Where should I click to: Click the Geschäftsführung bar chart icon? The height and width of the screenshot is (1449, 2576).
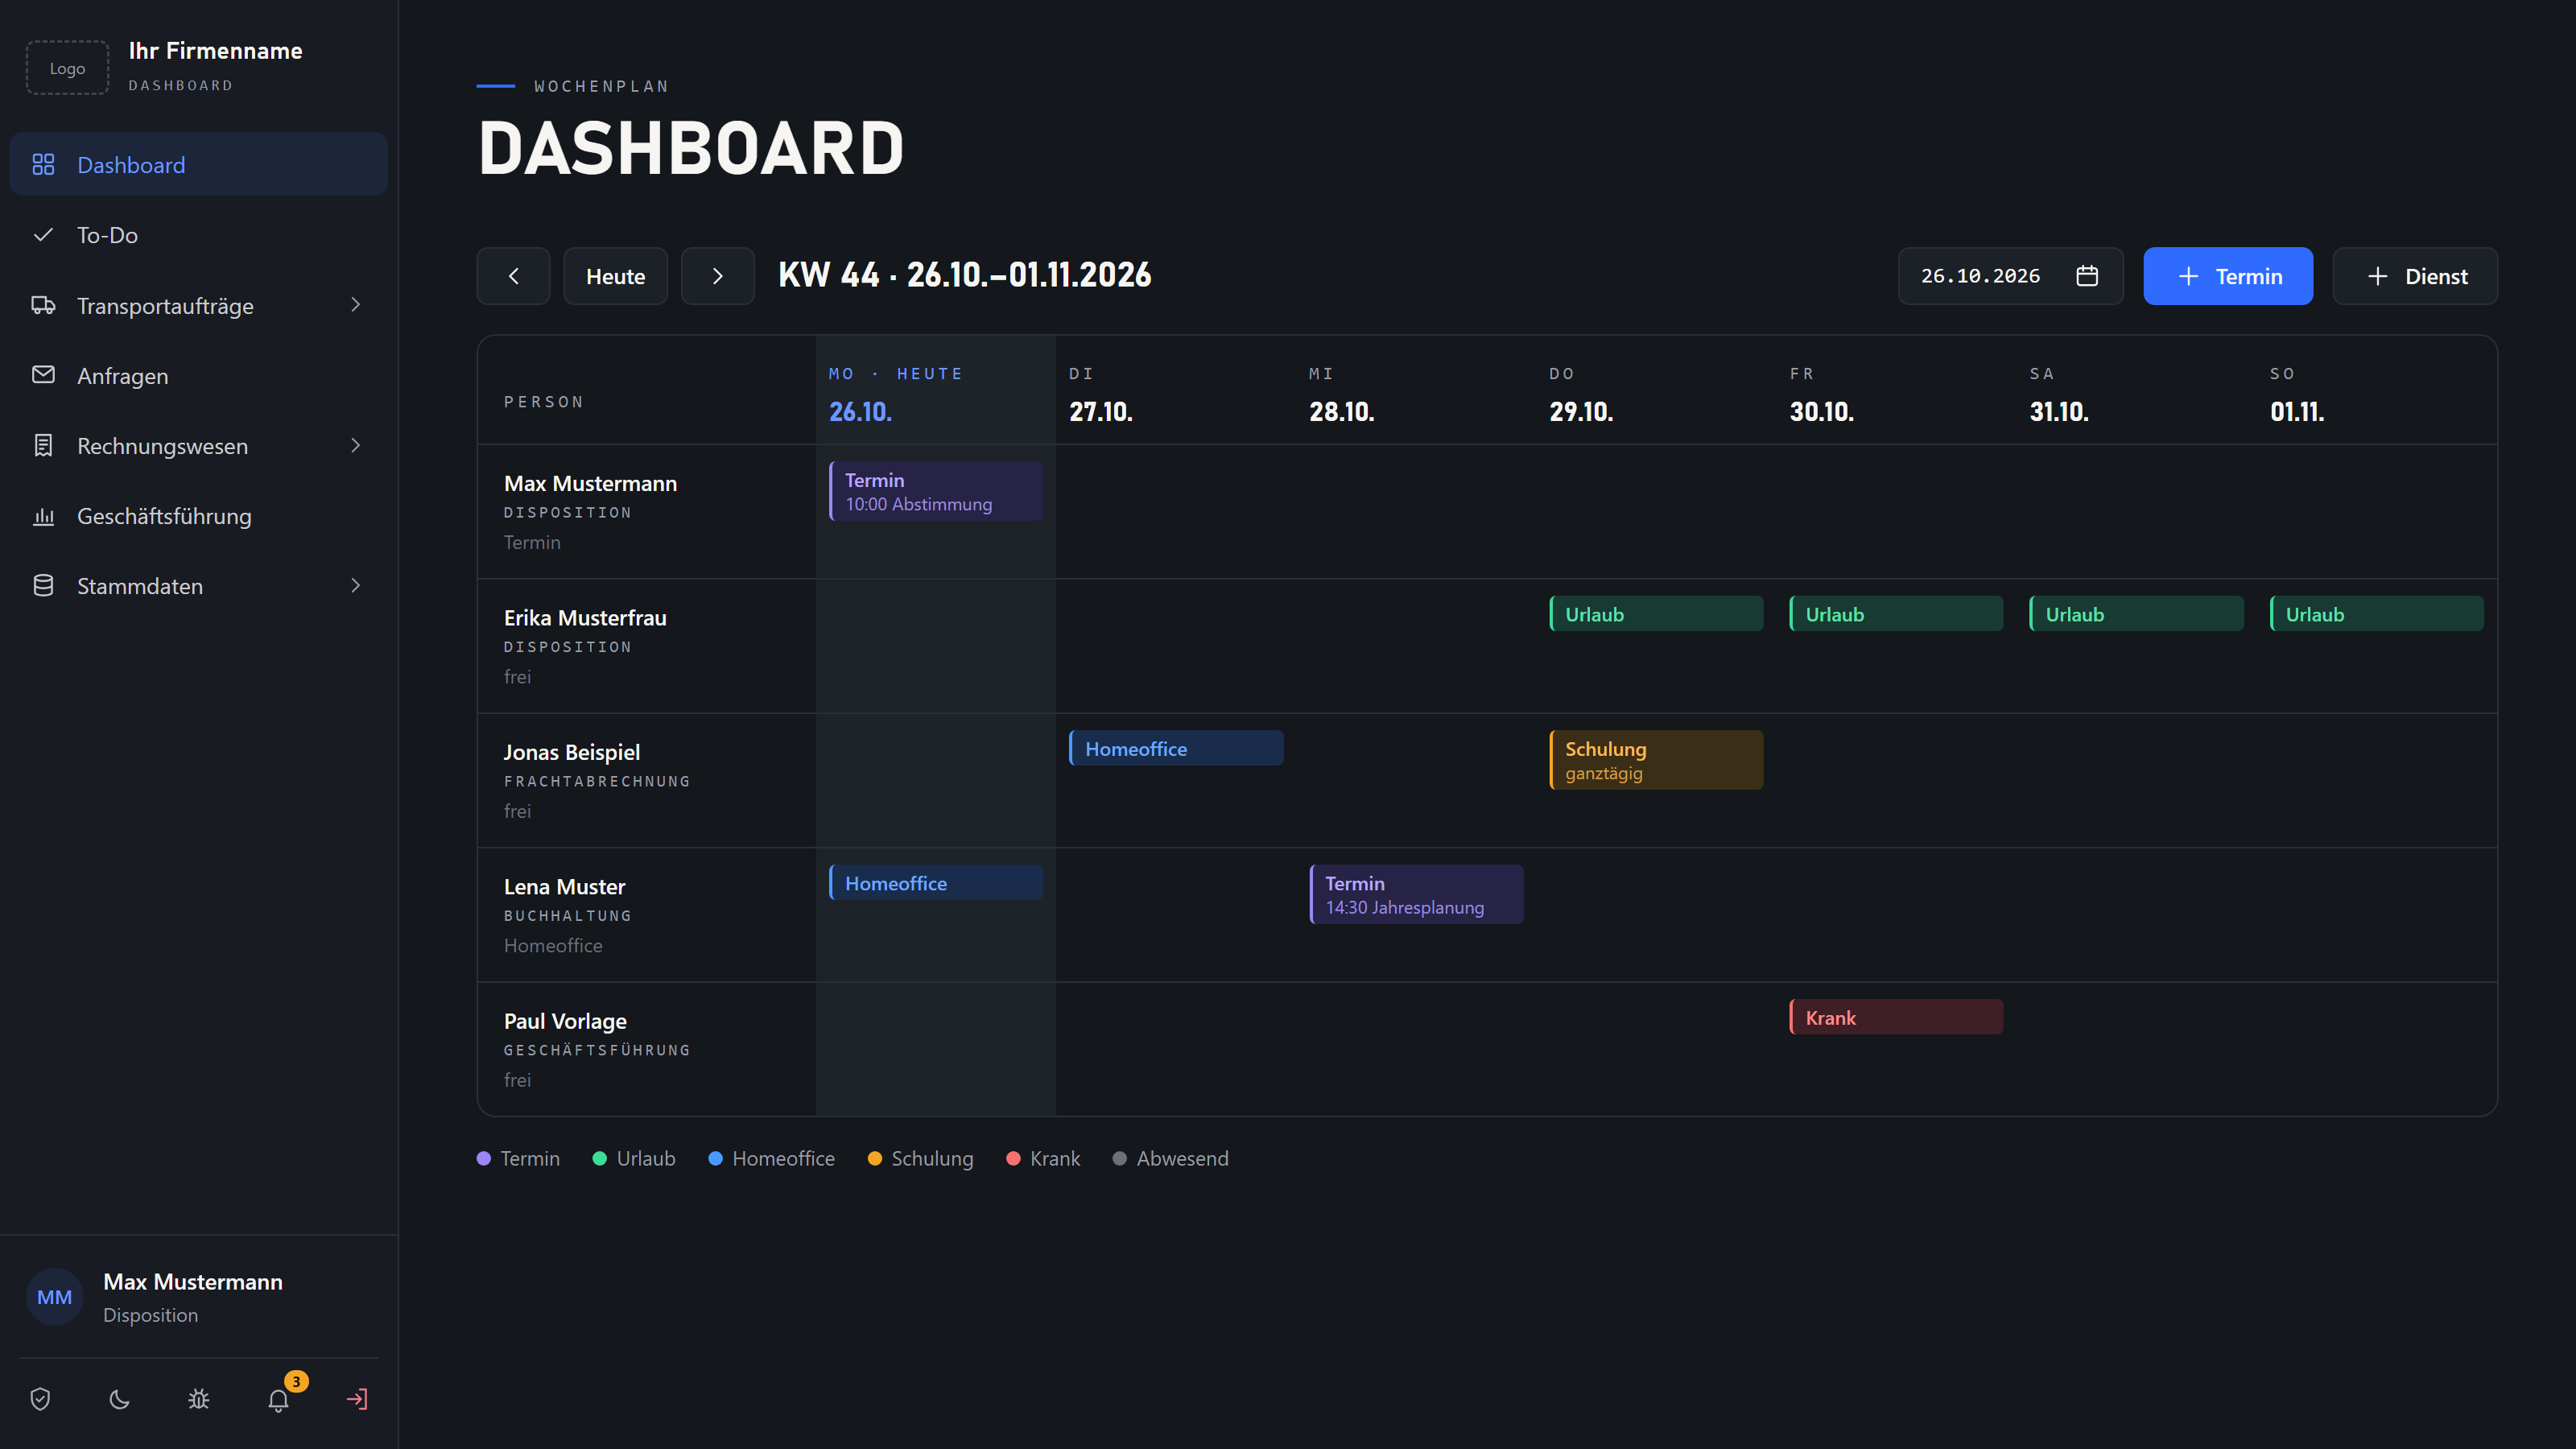click(43, 516)
